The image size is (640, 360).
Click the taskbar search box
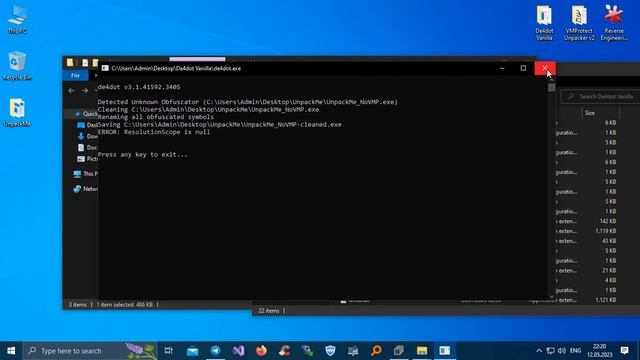click(90, 351)
